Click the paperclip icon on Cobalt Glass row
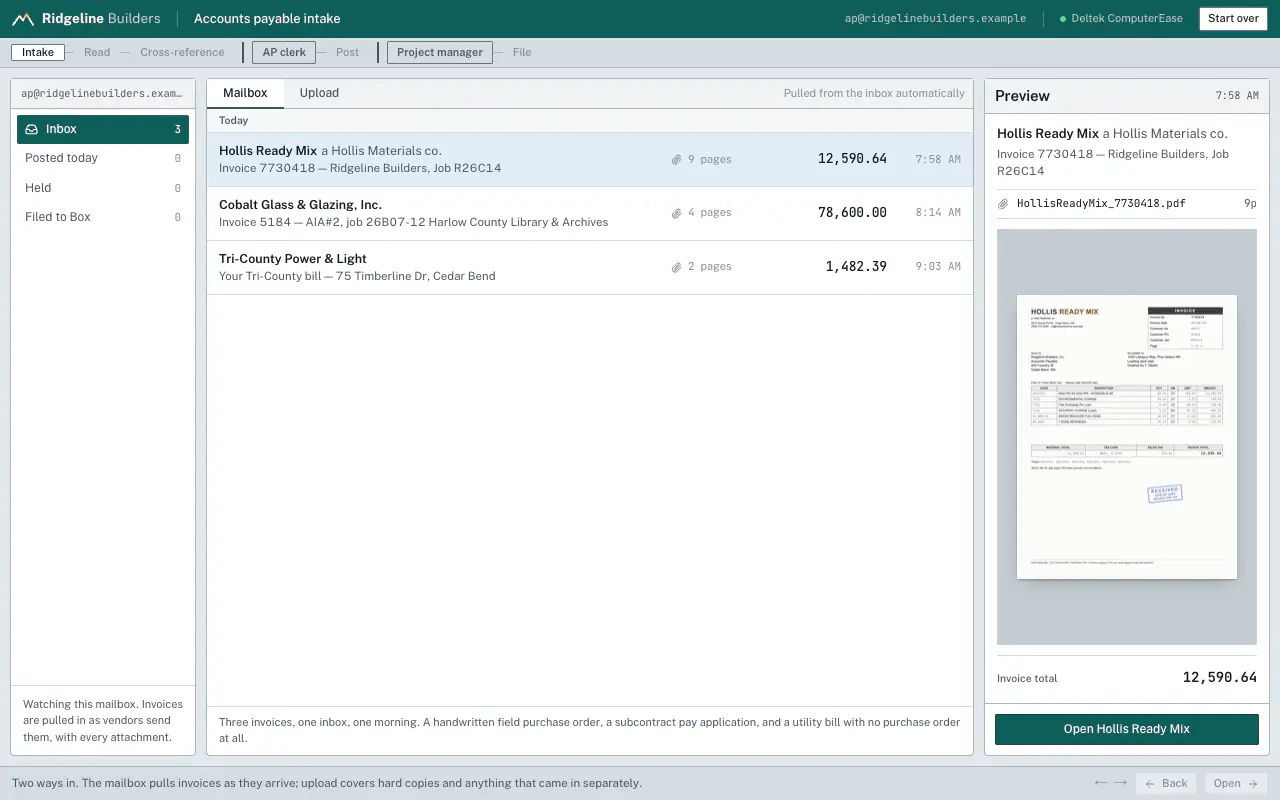Viewport: 1280px width, 800px height. pyautogui.click(x=676, y=213)
